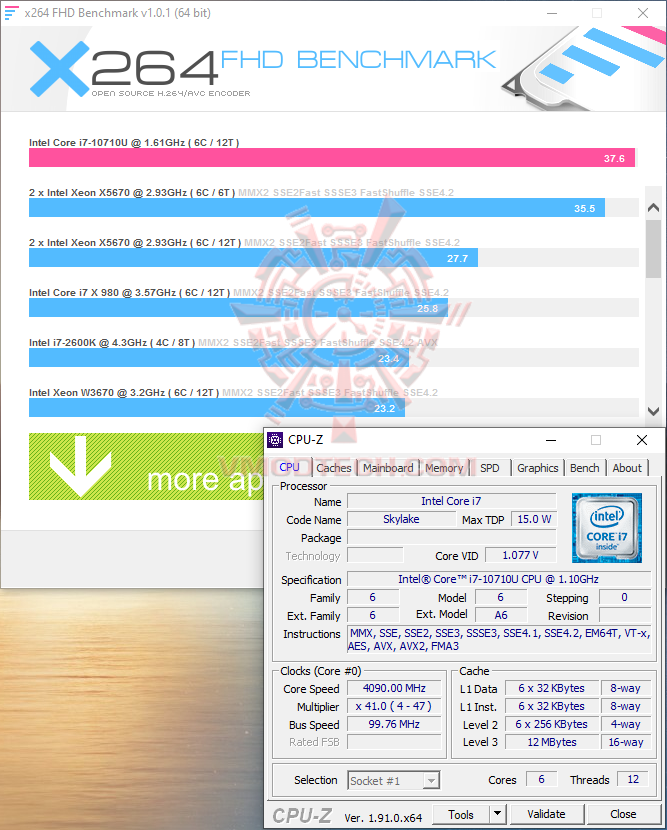Click the Level 3 cache value 12 MBytes
667x830 pixels.
(x=552, y=742)
